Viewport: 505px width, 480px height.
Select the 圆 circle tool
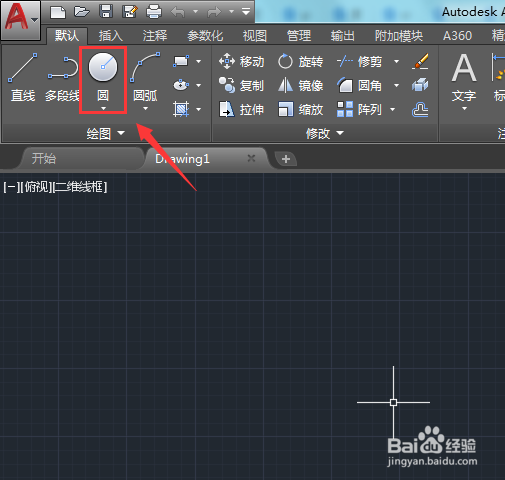(x=103, y=76)
